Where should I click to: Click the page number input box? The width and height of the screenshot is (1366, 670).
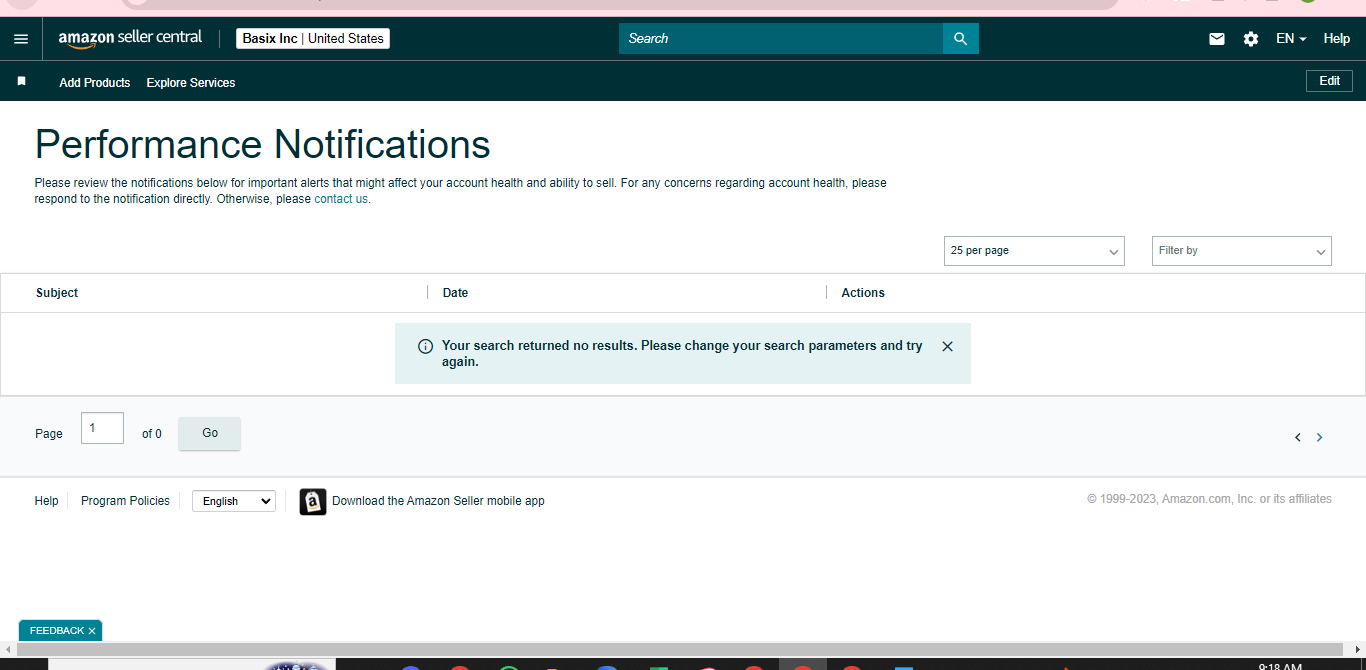pos(102,428)
